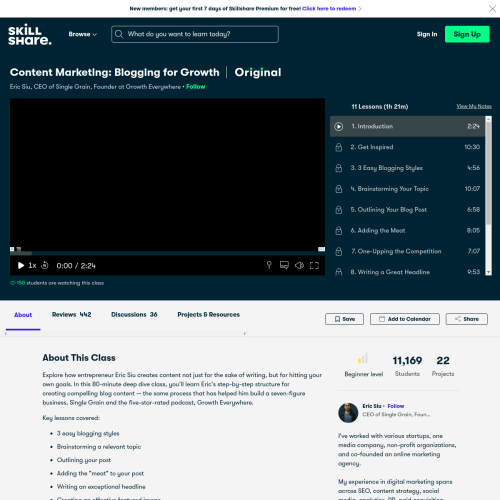500x500 pixels.
Task: Click the green Sign Up button
Action: point(467,34)
